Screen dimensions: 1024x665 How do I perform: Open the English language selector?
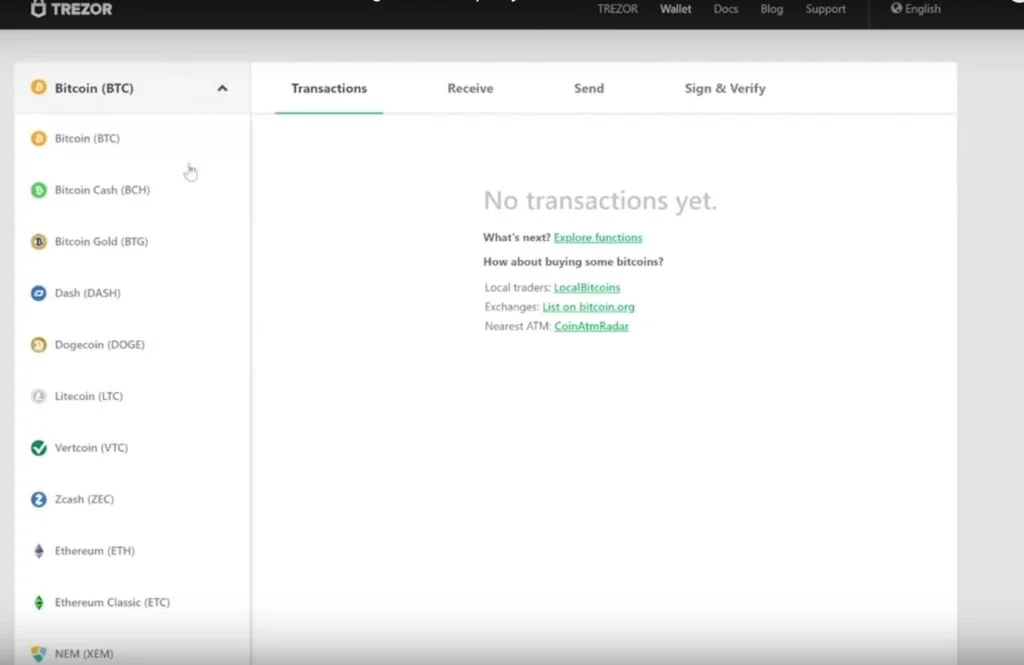(916, 9)
